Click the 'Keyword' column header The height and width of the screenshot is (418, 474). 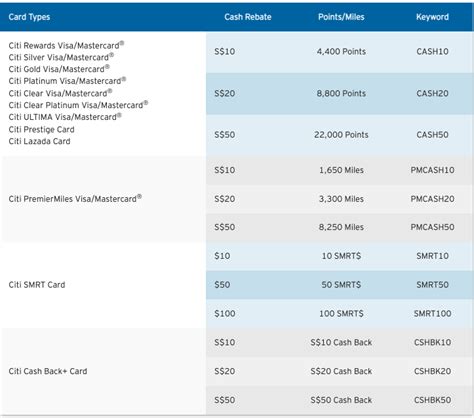click(x=432, y=17)
